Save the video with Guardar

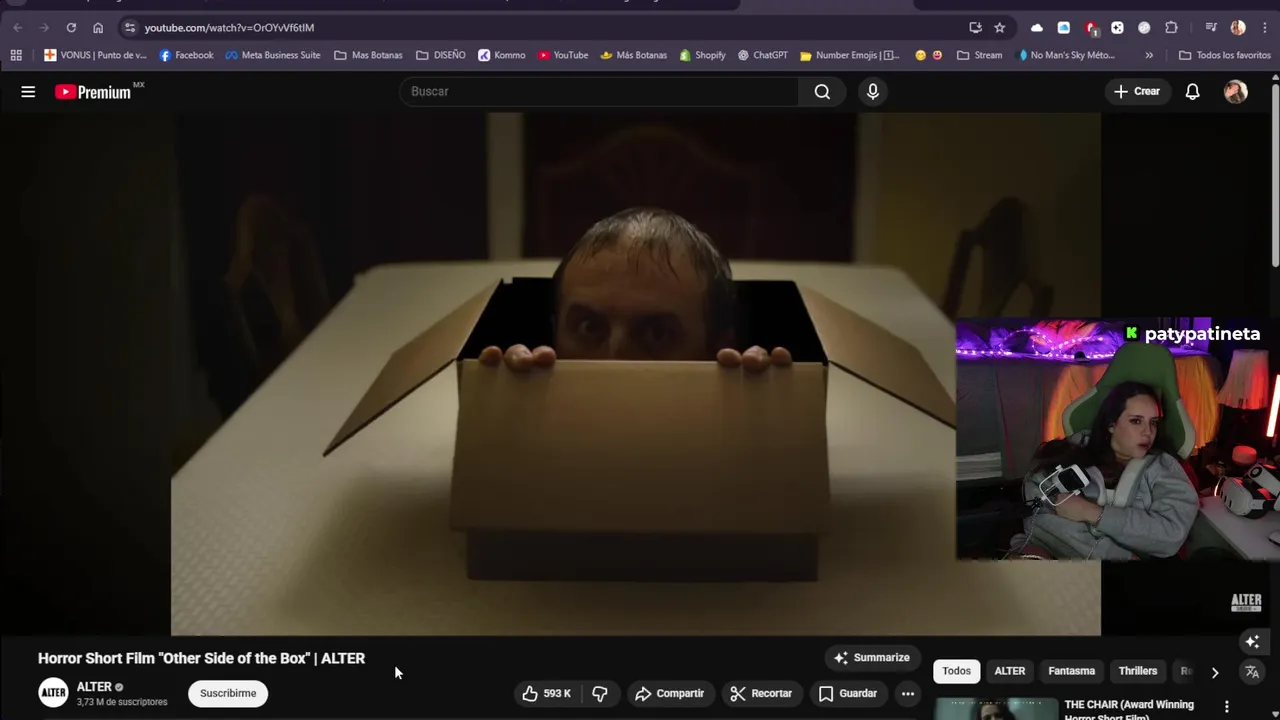point(848,693)
